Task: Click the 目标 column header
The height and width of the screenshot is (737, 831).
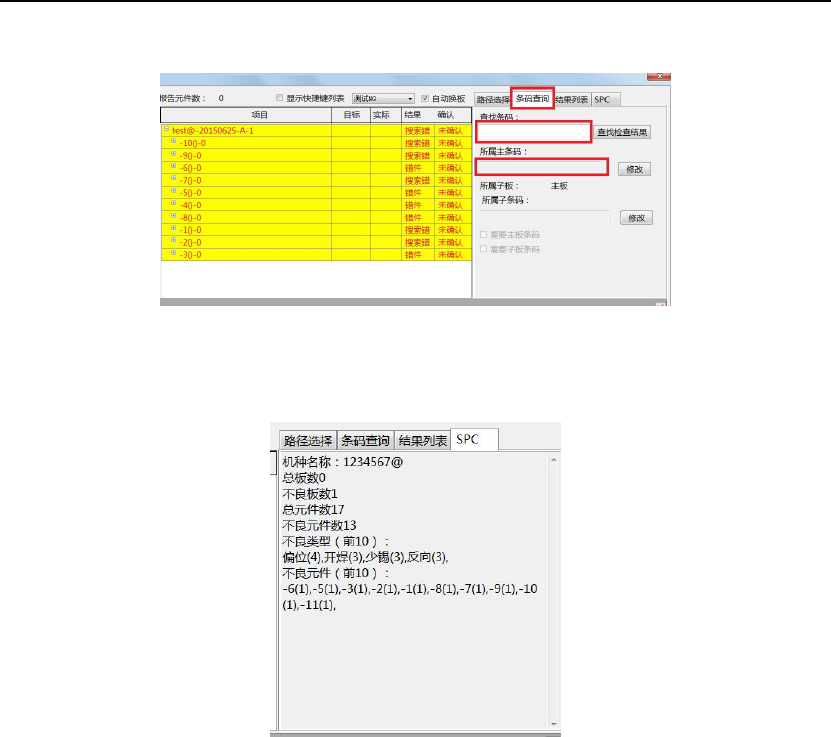Action: click(351, 115)
